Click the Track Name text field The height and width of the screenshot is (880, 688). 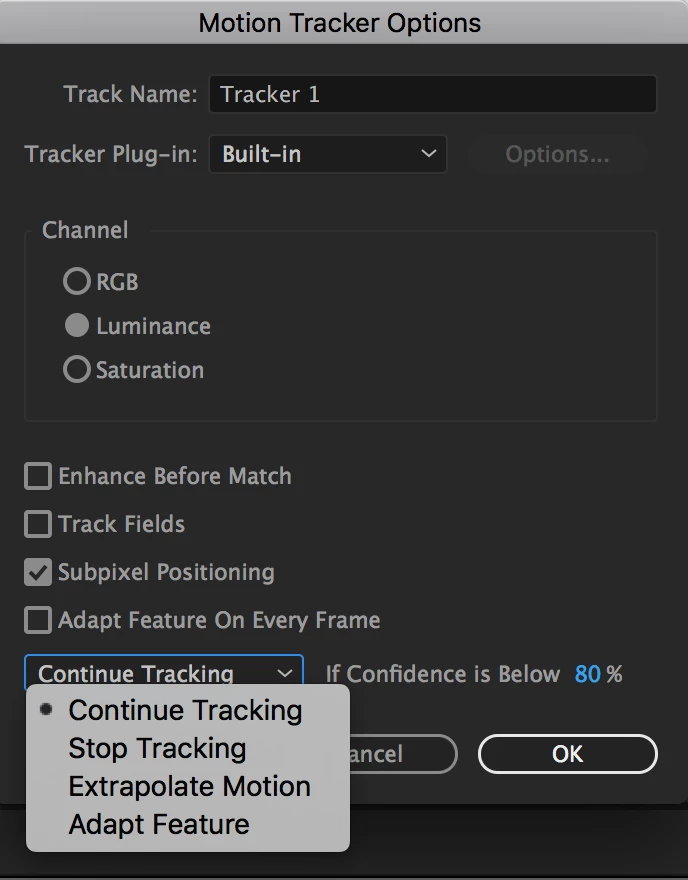(x=432, y=94)
